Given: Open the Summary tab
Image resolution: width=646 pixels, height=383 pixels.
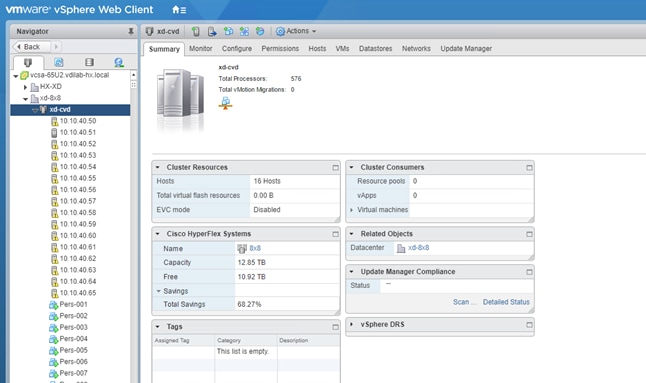Looking at the screenshot, I should (x=164, y=49).
